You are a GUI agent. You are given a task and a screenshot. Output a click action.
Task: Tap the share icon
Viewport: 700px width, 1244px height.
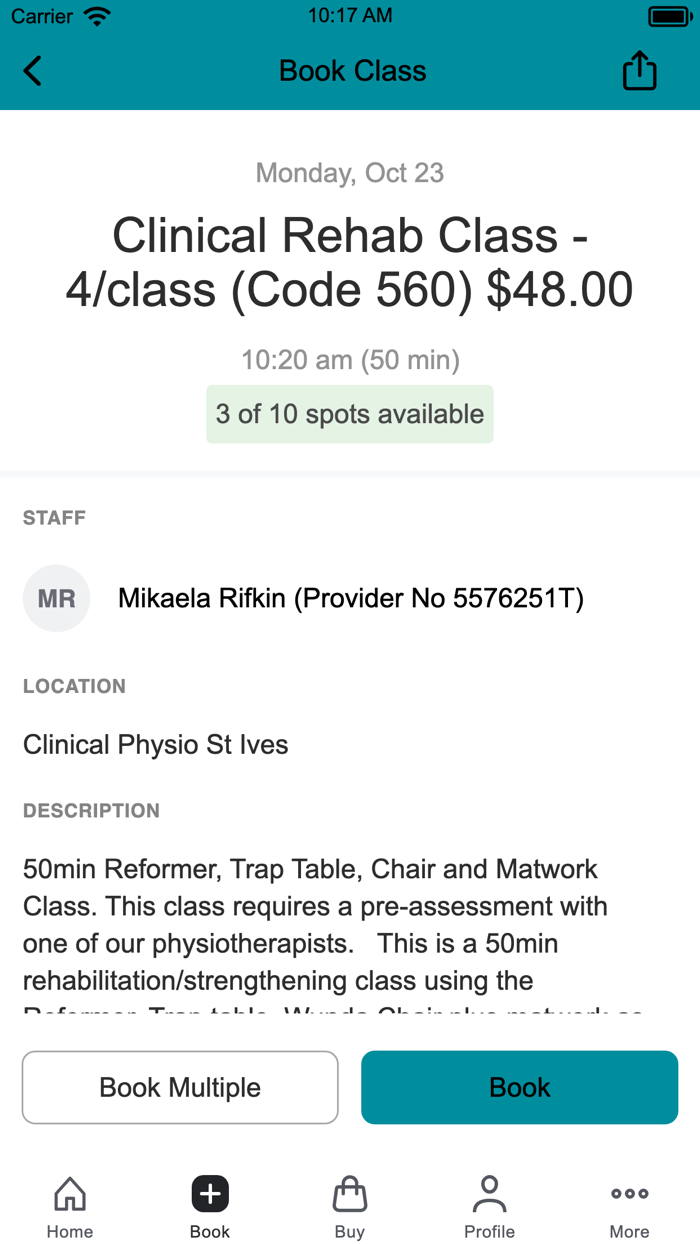(639, 71)
